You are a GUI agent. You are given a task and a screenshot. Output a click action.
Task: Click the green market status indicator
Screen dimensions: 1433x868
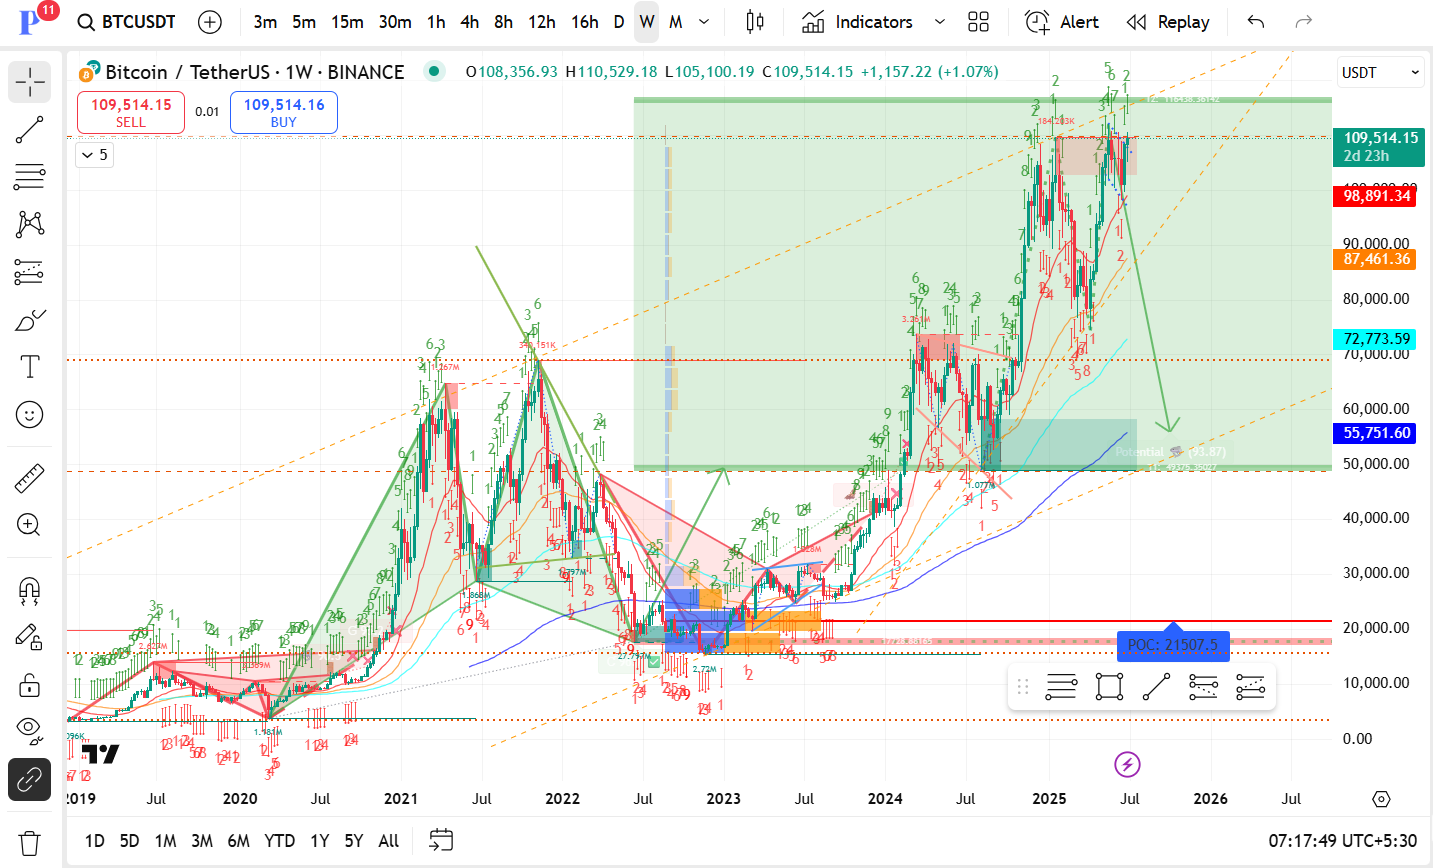pyautogui.click(x=434, y=71)
